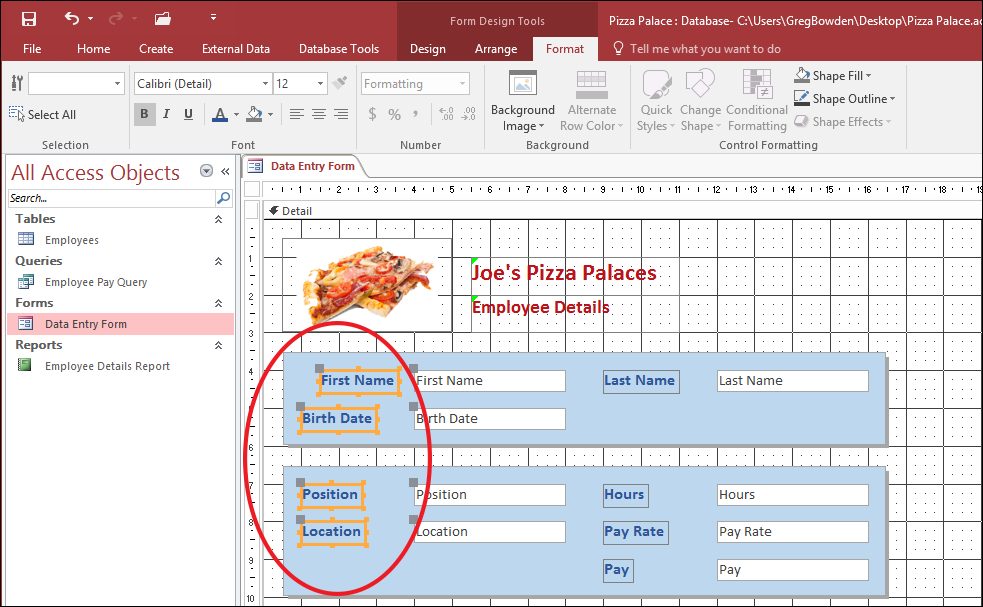Select the Employees table
The image size is (983, 607).
[x=120, y=240]
